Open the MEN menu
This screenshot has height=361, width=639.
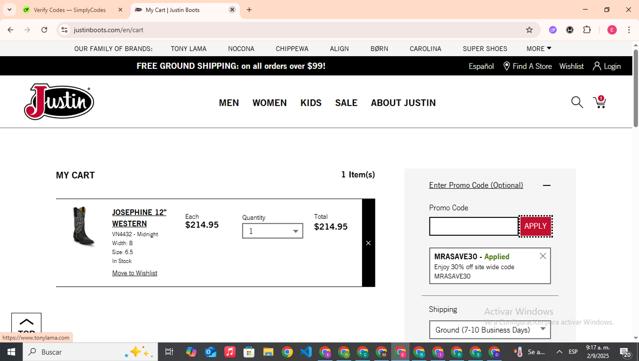pyautogui.click(x=229, y=103)
